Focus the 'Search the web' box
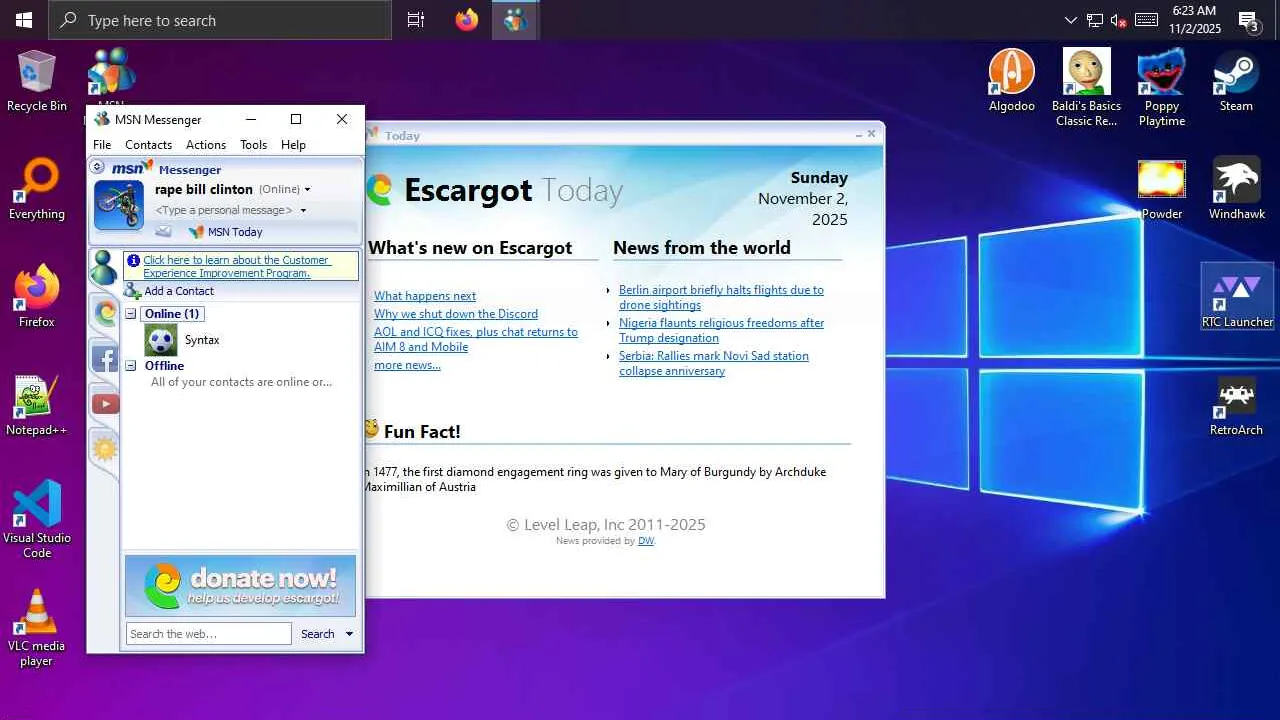 (x=208, y=634)
